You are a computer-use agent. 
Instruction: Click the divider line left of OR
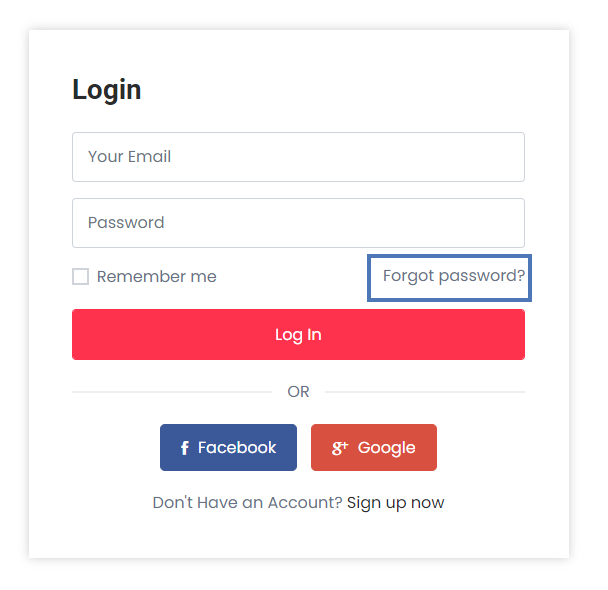tap(170, 392)
